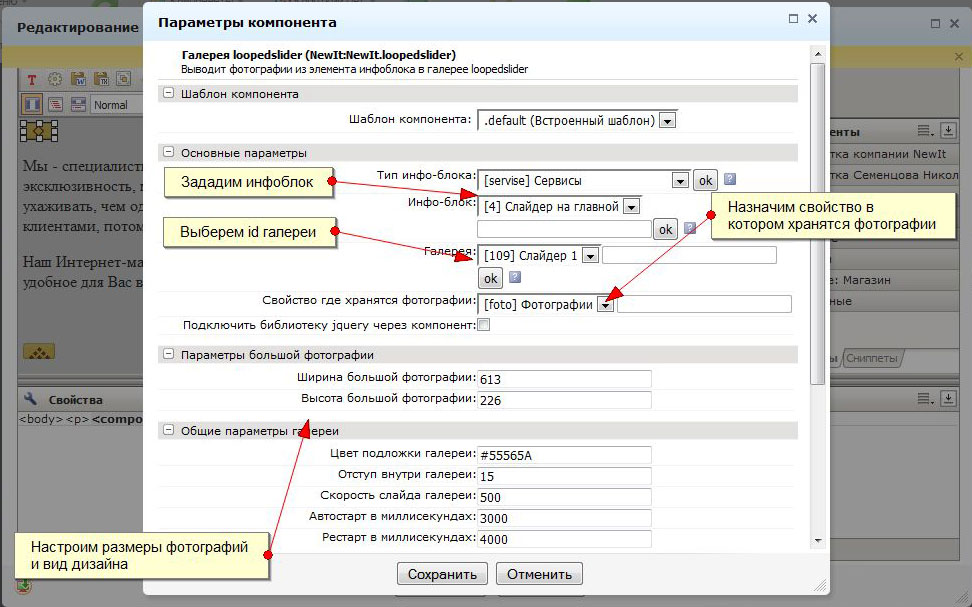Click ok next to Тип инфо-блока
972x607 pixels.
coord(705,180)
